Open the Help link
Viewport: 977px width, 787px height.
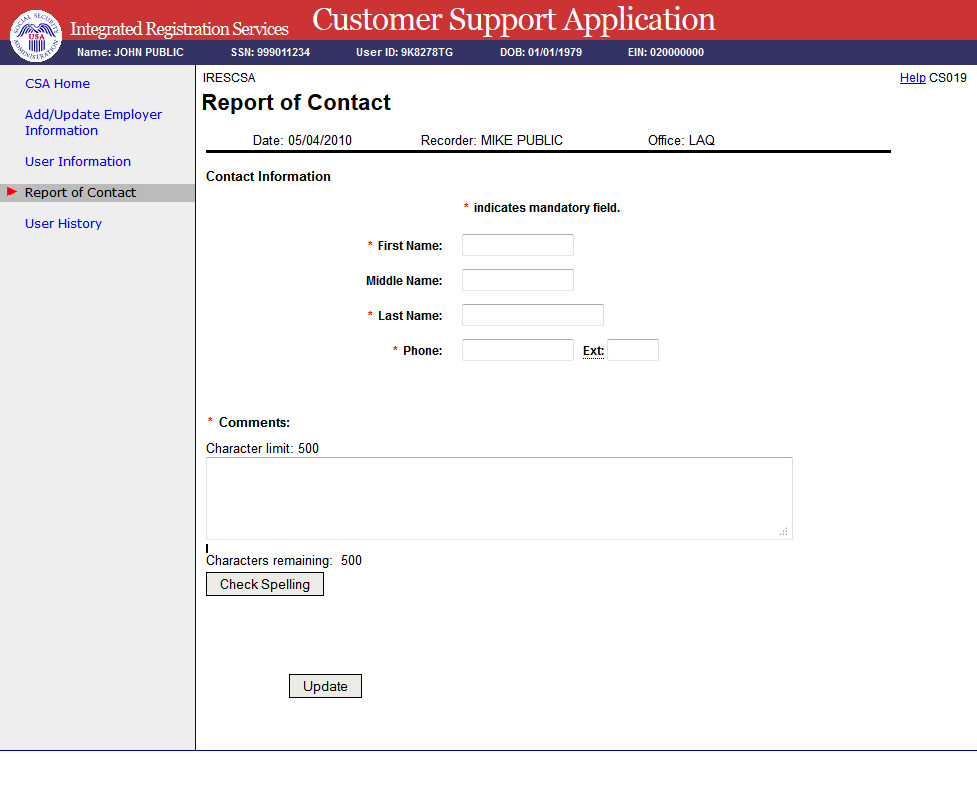912,78
